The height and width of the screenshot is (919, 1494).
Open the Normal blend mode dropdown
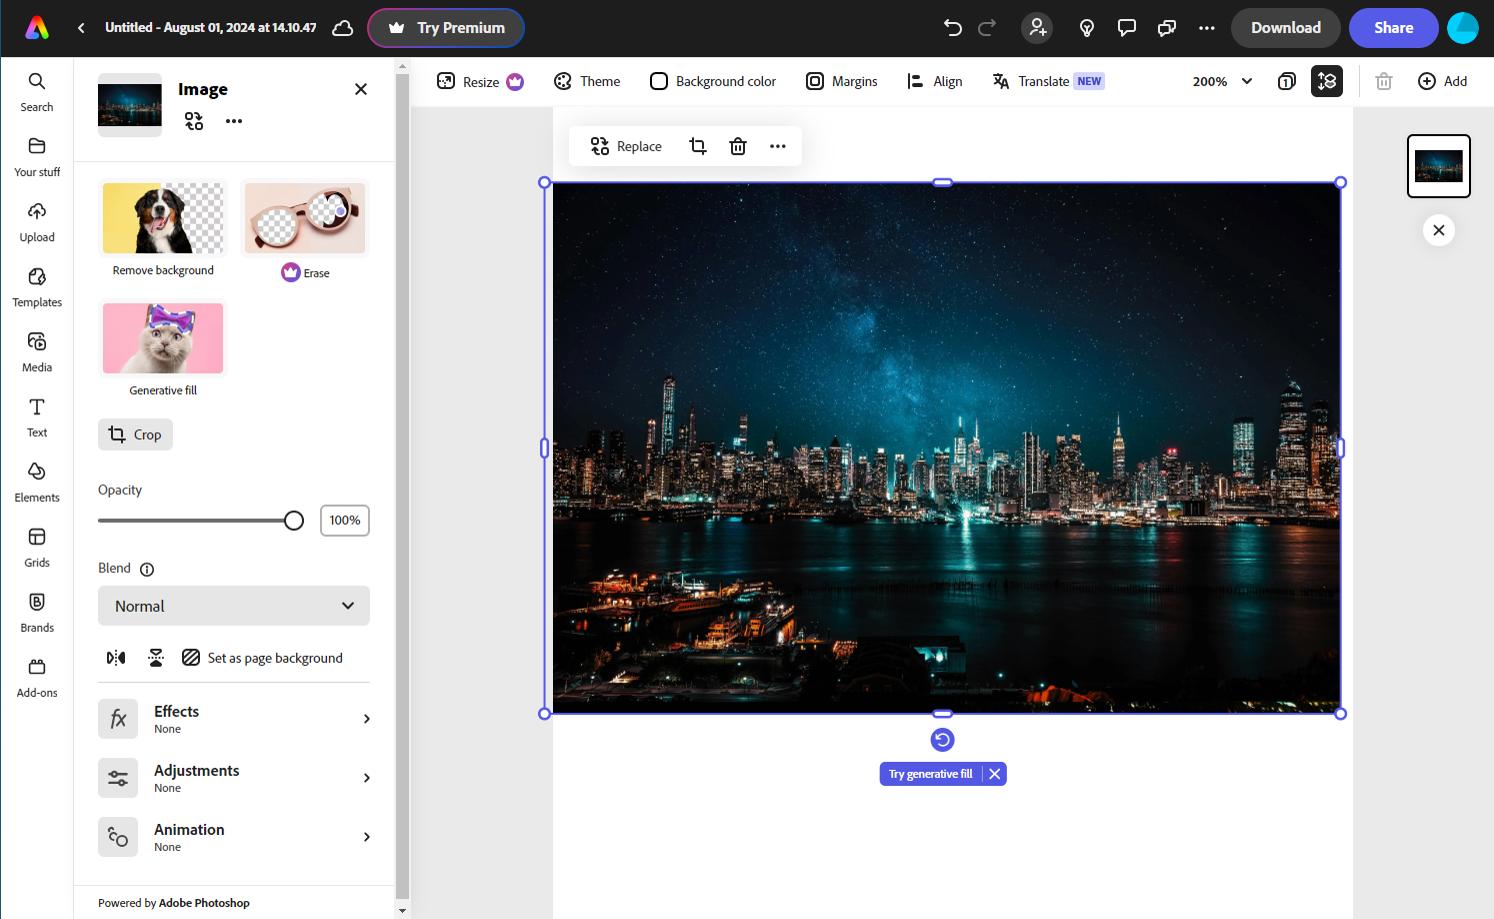click(233, 605)
